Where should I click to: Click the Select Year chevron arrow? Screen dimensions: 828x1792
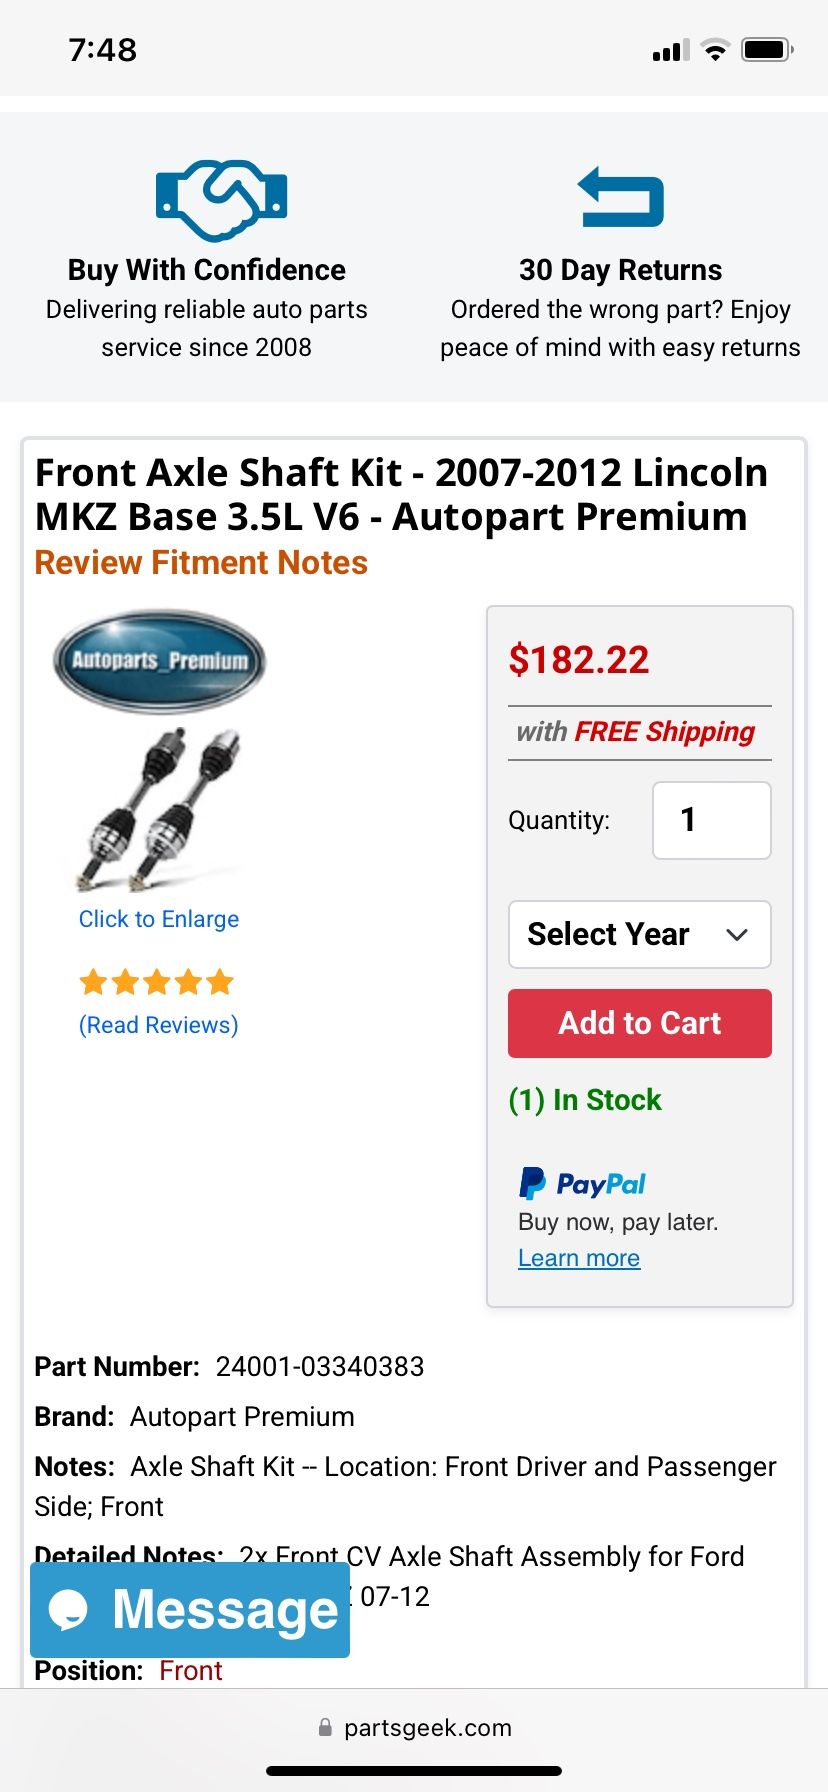pos(737,935)
